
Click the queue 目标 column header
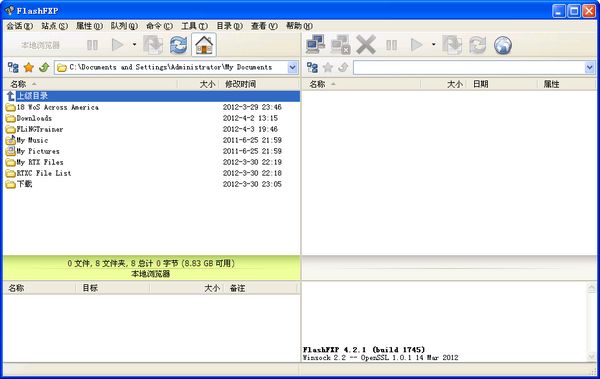tap(113, 288)
